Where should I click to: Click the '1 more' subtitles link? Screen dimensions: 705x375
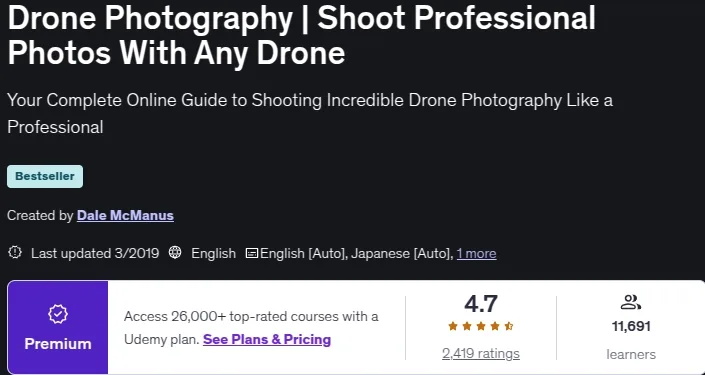point(476,253)
